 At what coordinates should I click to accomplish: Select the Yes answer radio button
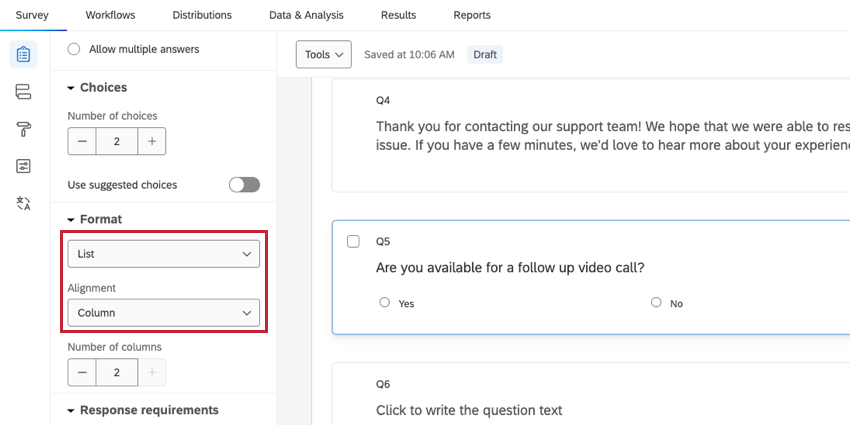tap(385, 302)
